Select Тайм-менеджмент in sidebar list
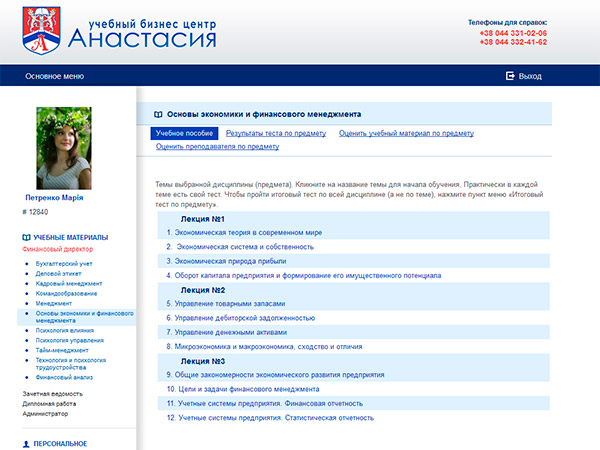This screenshot has height=450, width=600. click(63, 351)
